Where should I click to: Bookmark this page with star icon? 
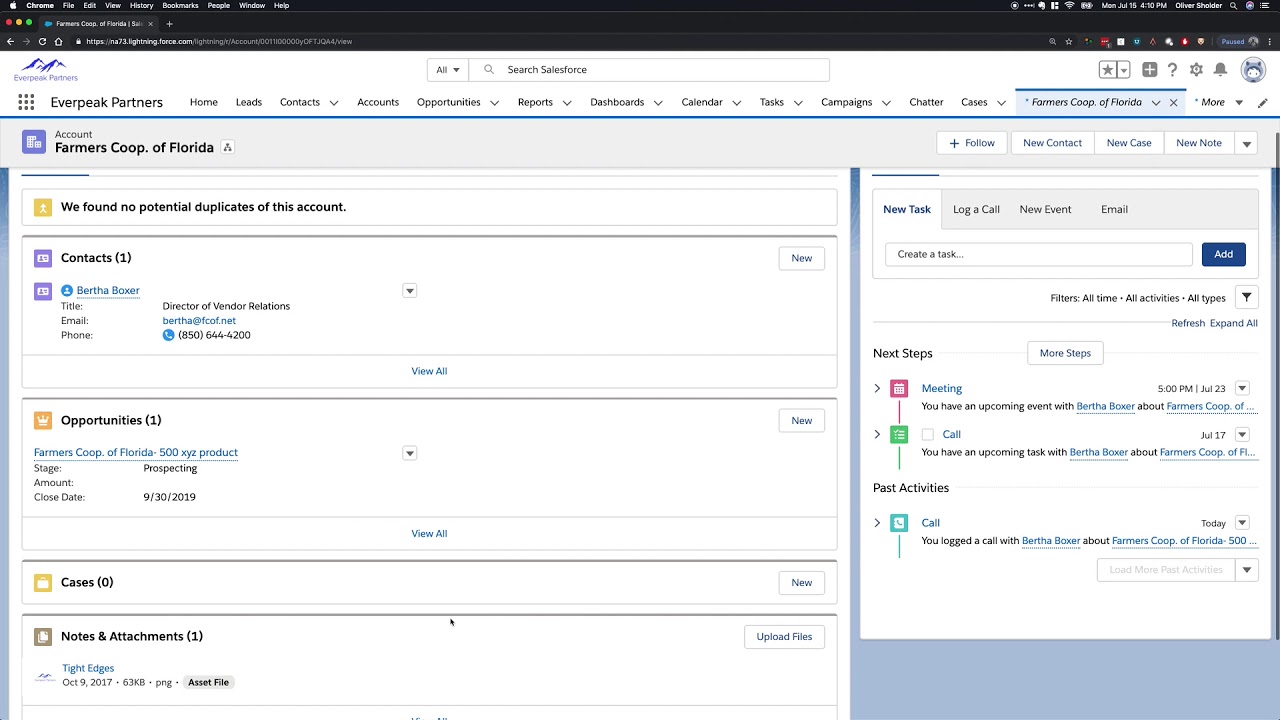pyautogui.click(x=1069, y=41)
